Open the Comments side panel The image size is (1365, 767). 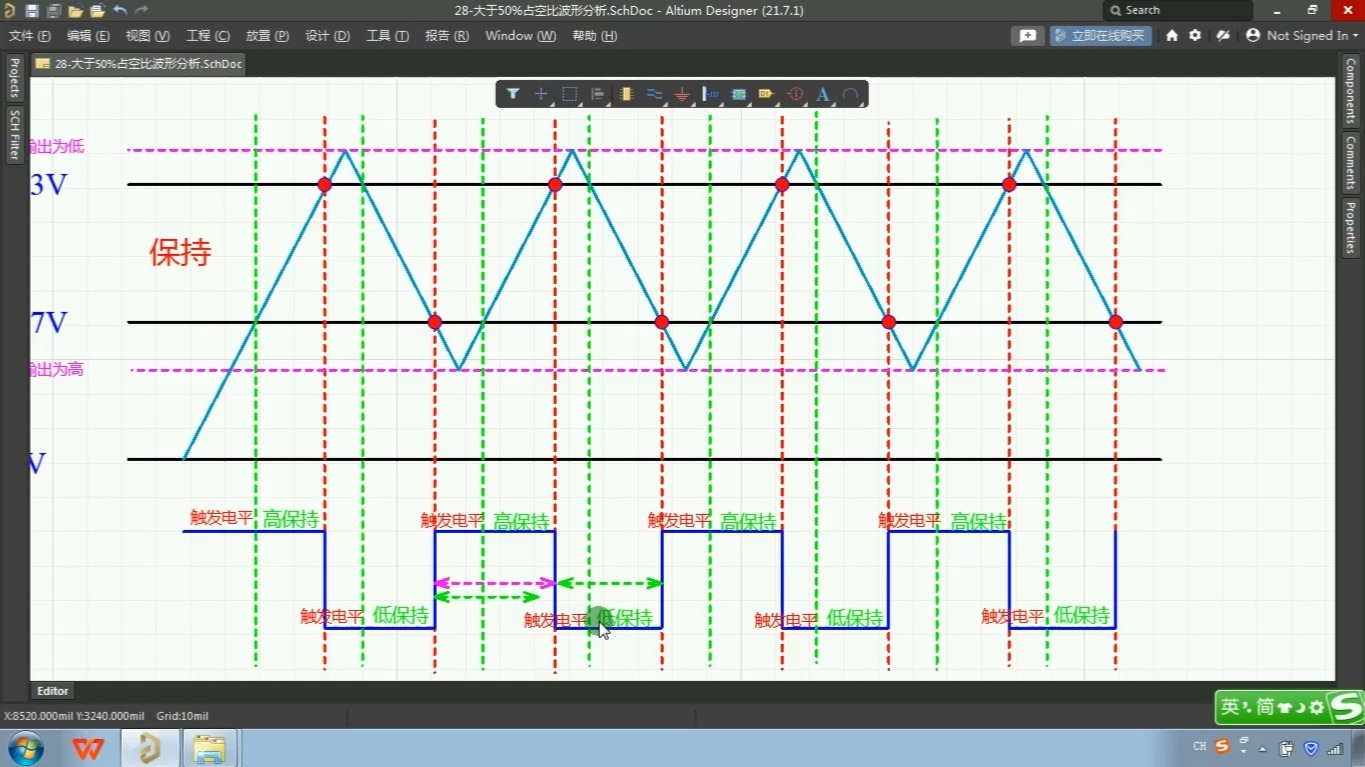[x=1350, y=162]
